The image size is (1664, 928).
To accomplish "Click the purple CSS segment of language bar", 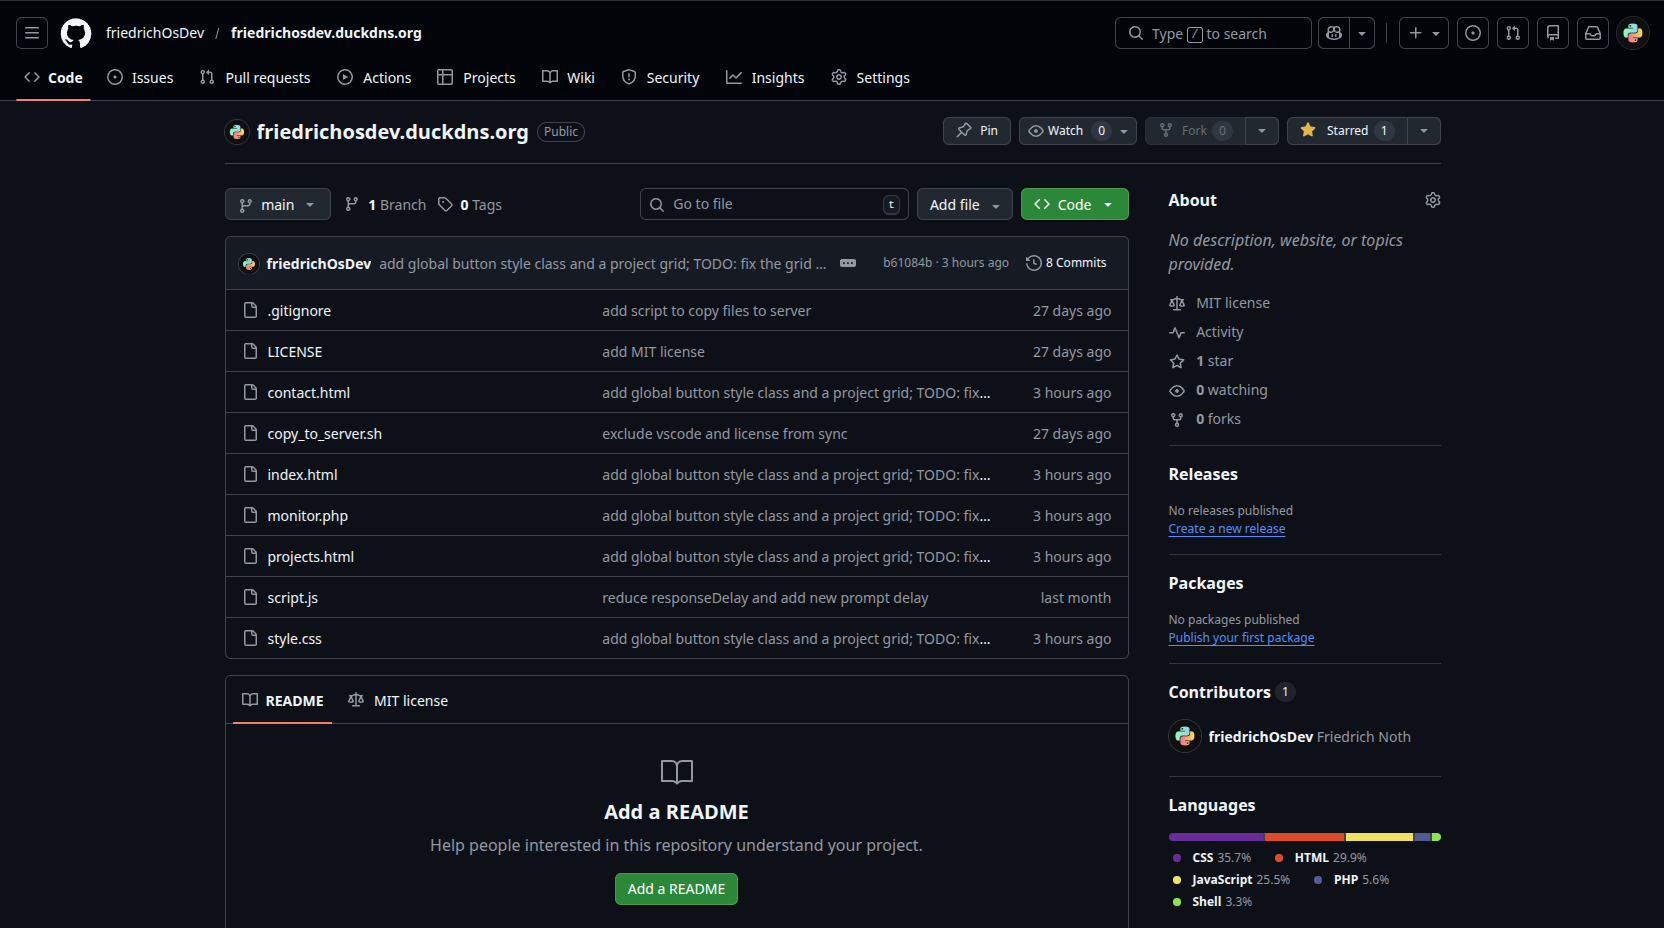I will 1217,837.
